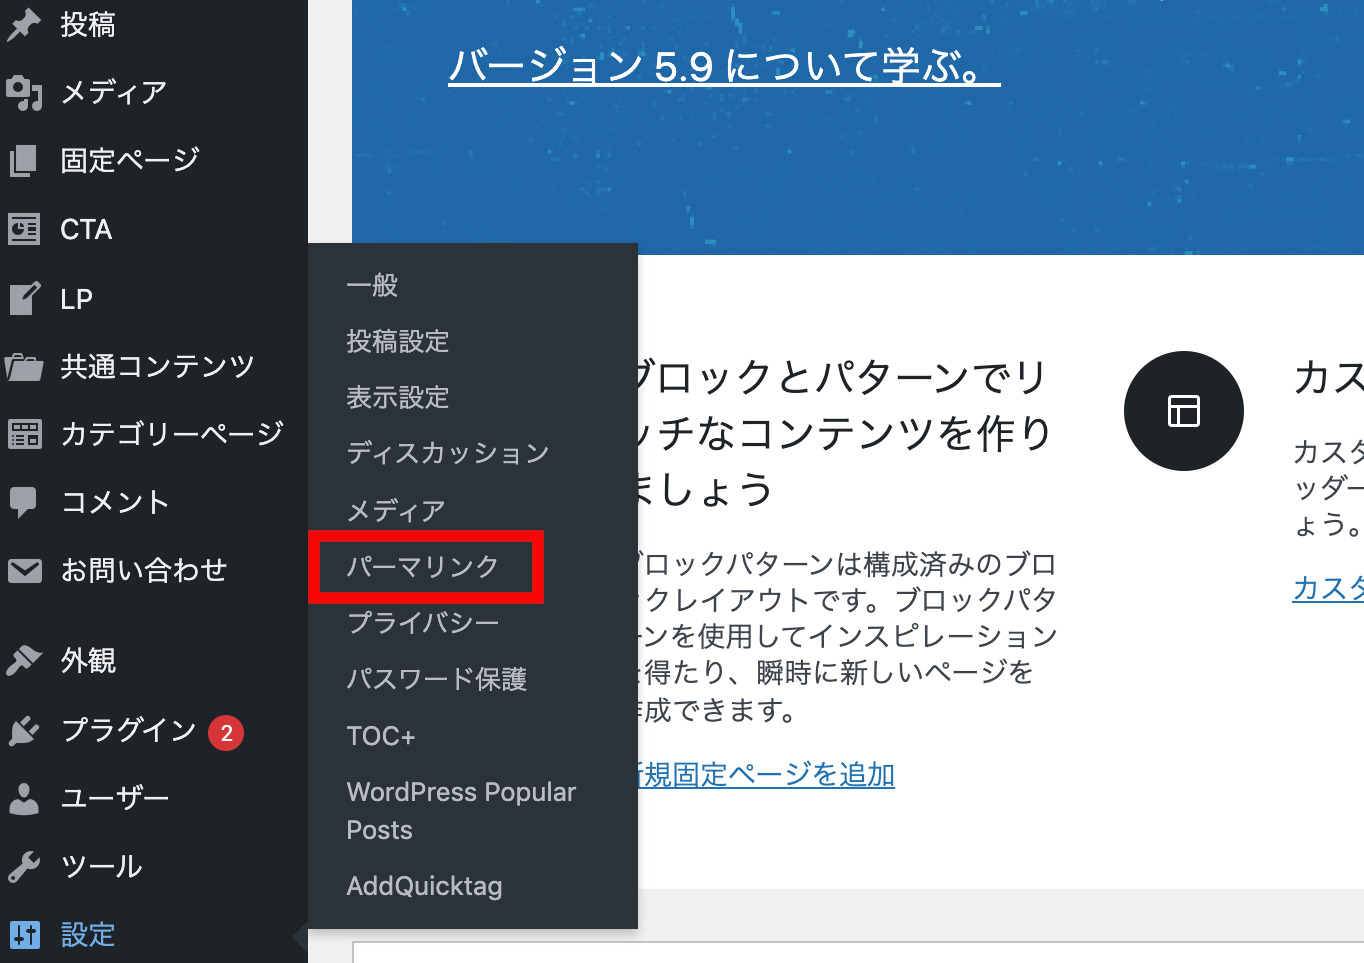This screenshot has height=963, width=1364.
Task: Click the comment bubble icon
Action: 24,502
